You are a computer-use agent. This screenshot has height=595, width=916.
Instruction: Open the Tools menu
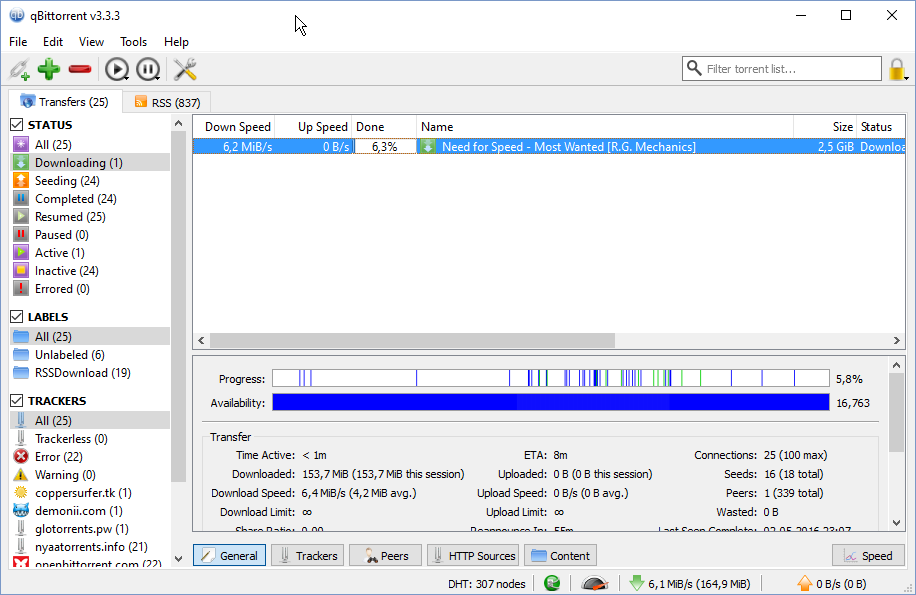133,42
